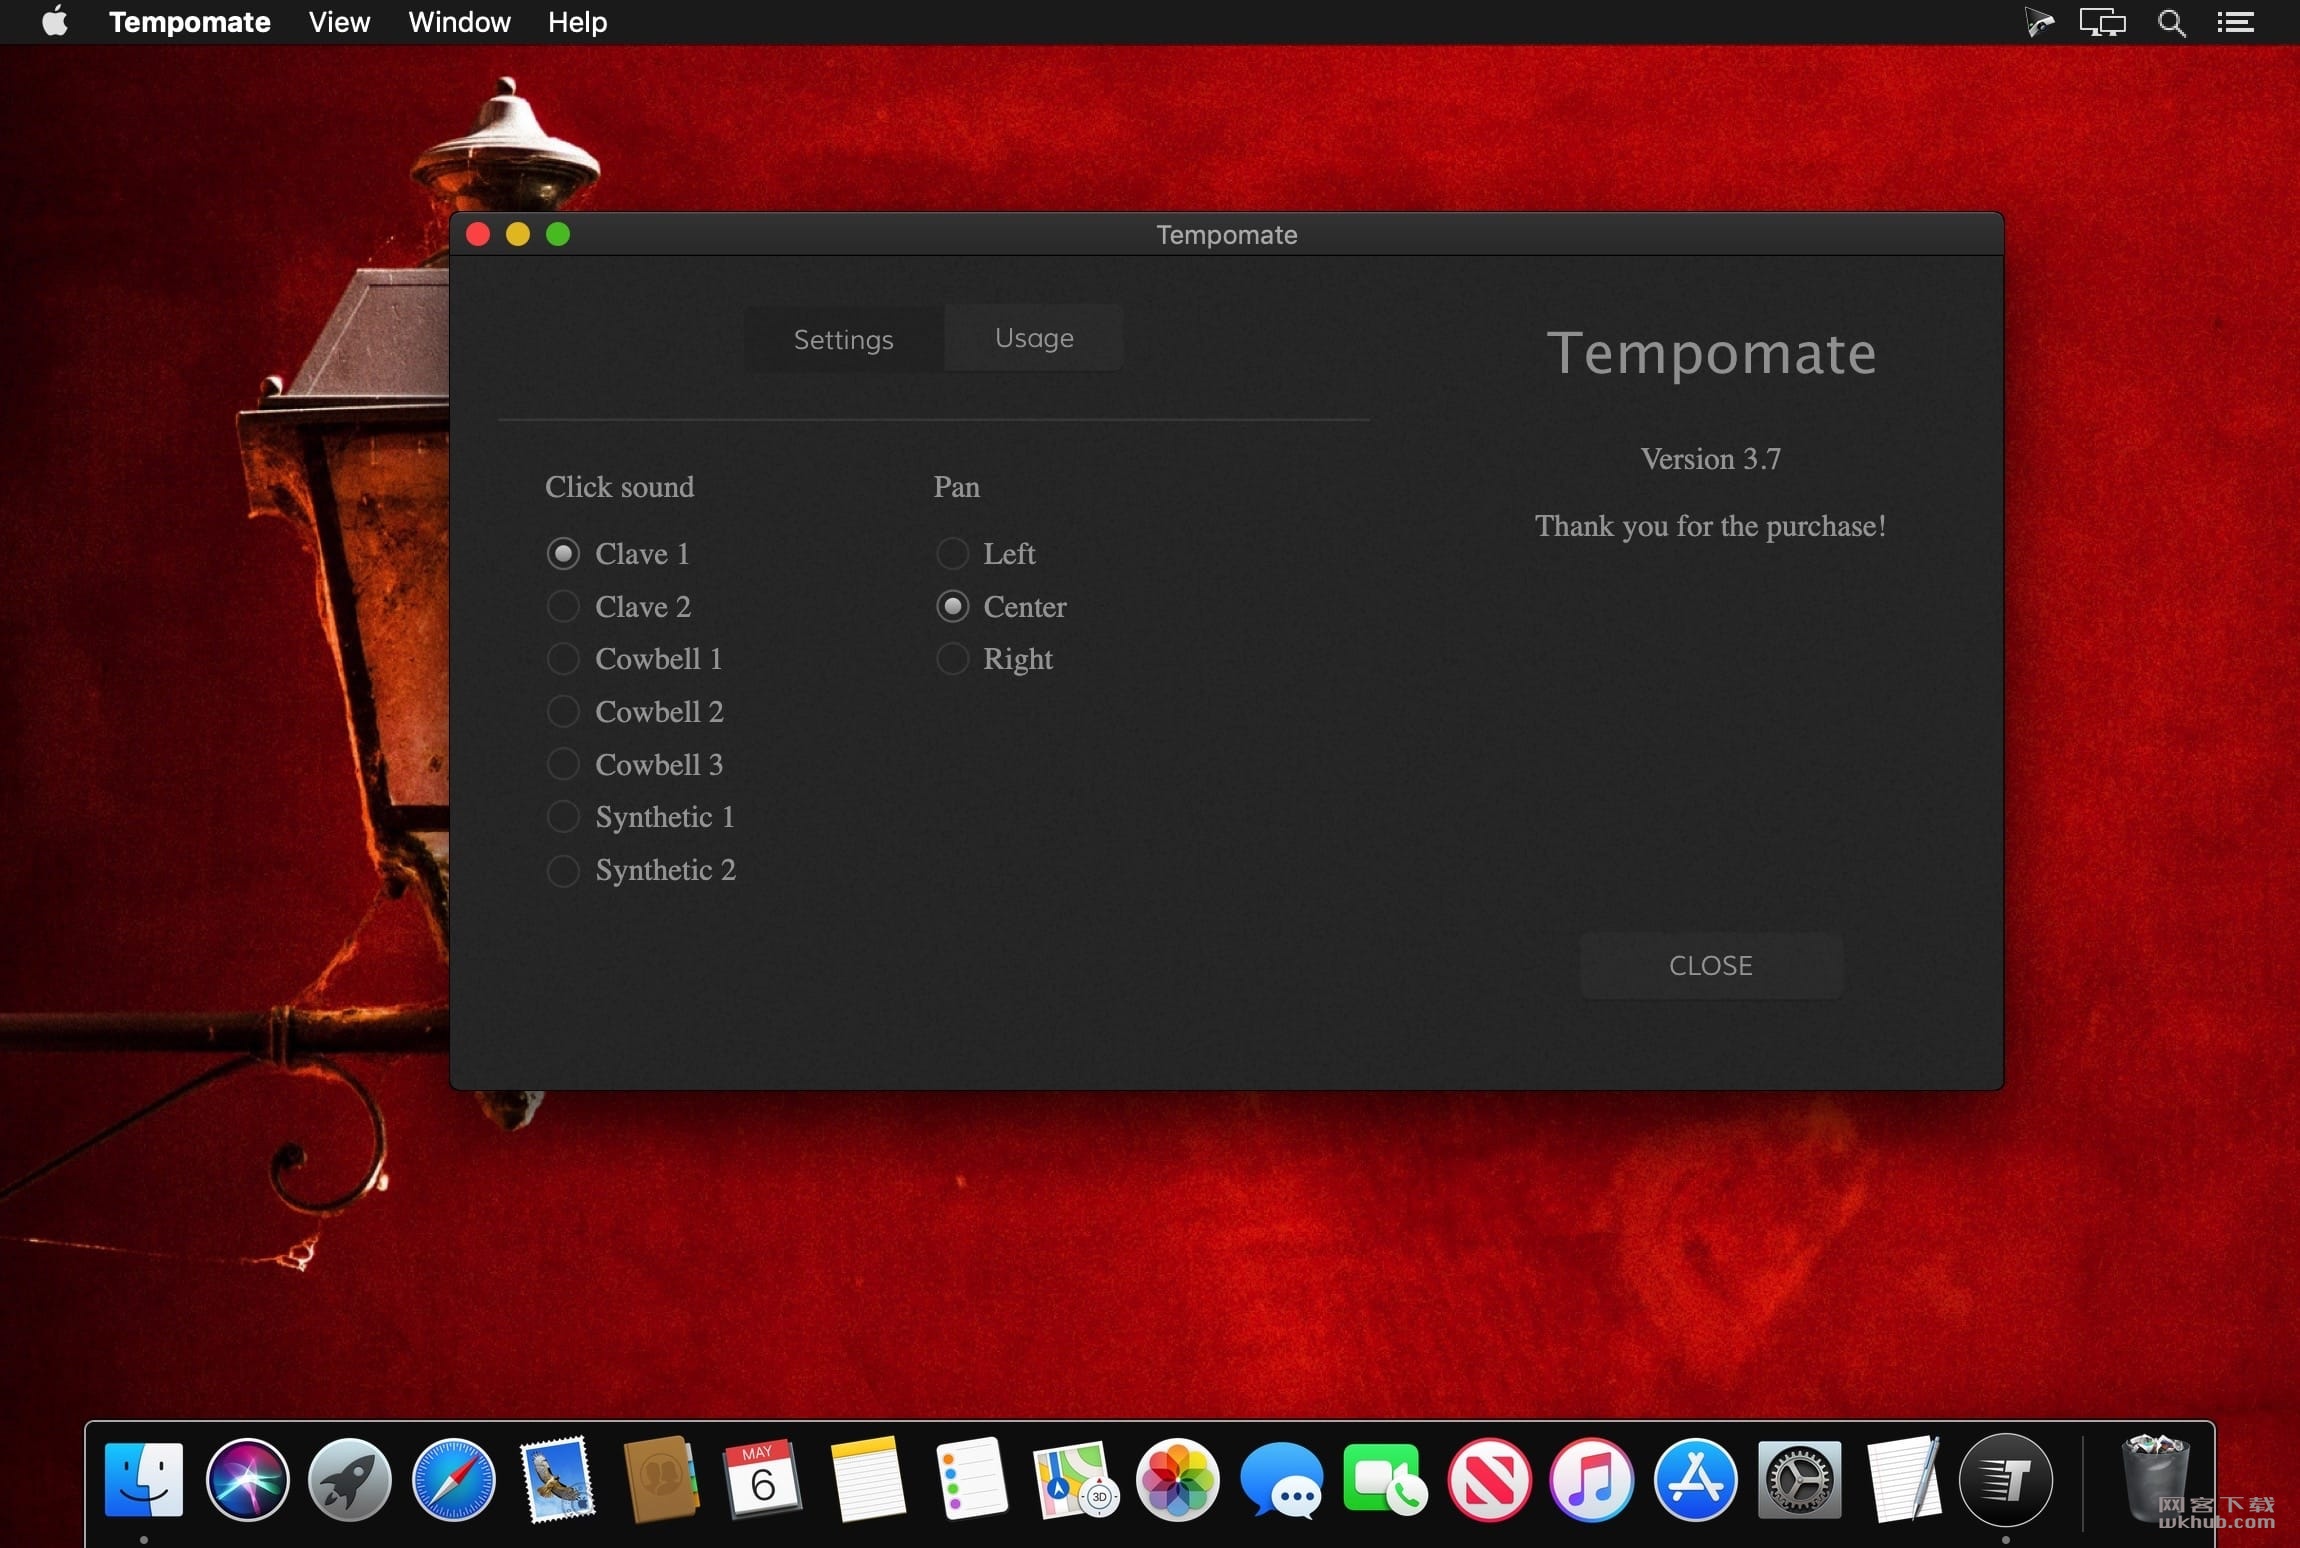The width and height of the screenshot is (2300, 1548).
Task: Open Trash in dock
Action: pos(2156,1479)
